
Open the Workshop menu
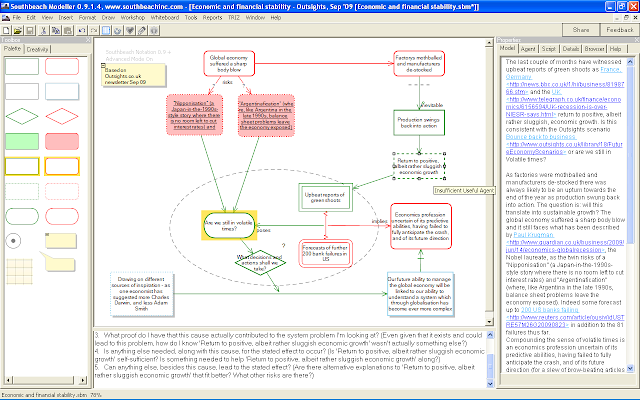pos(133,18)
